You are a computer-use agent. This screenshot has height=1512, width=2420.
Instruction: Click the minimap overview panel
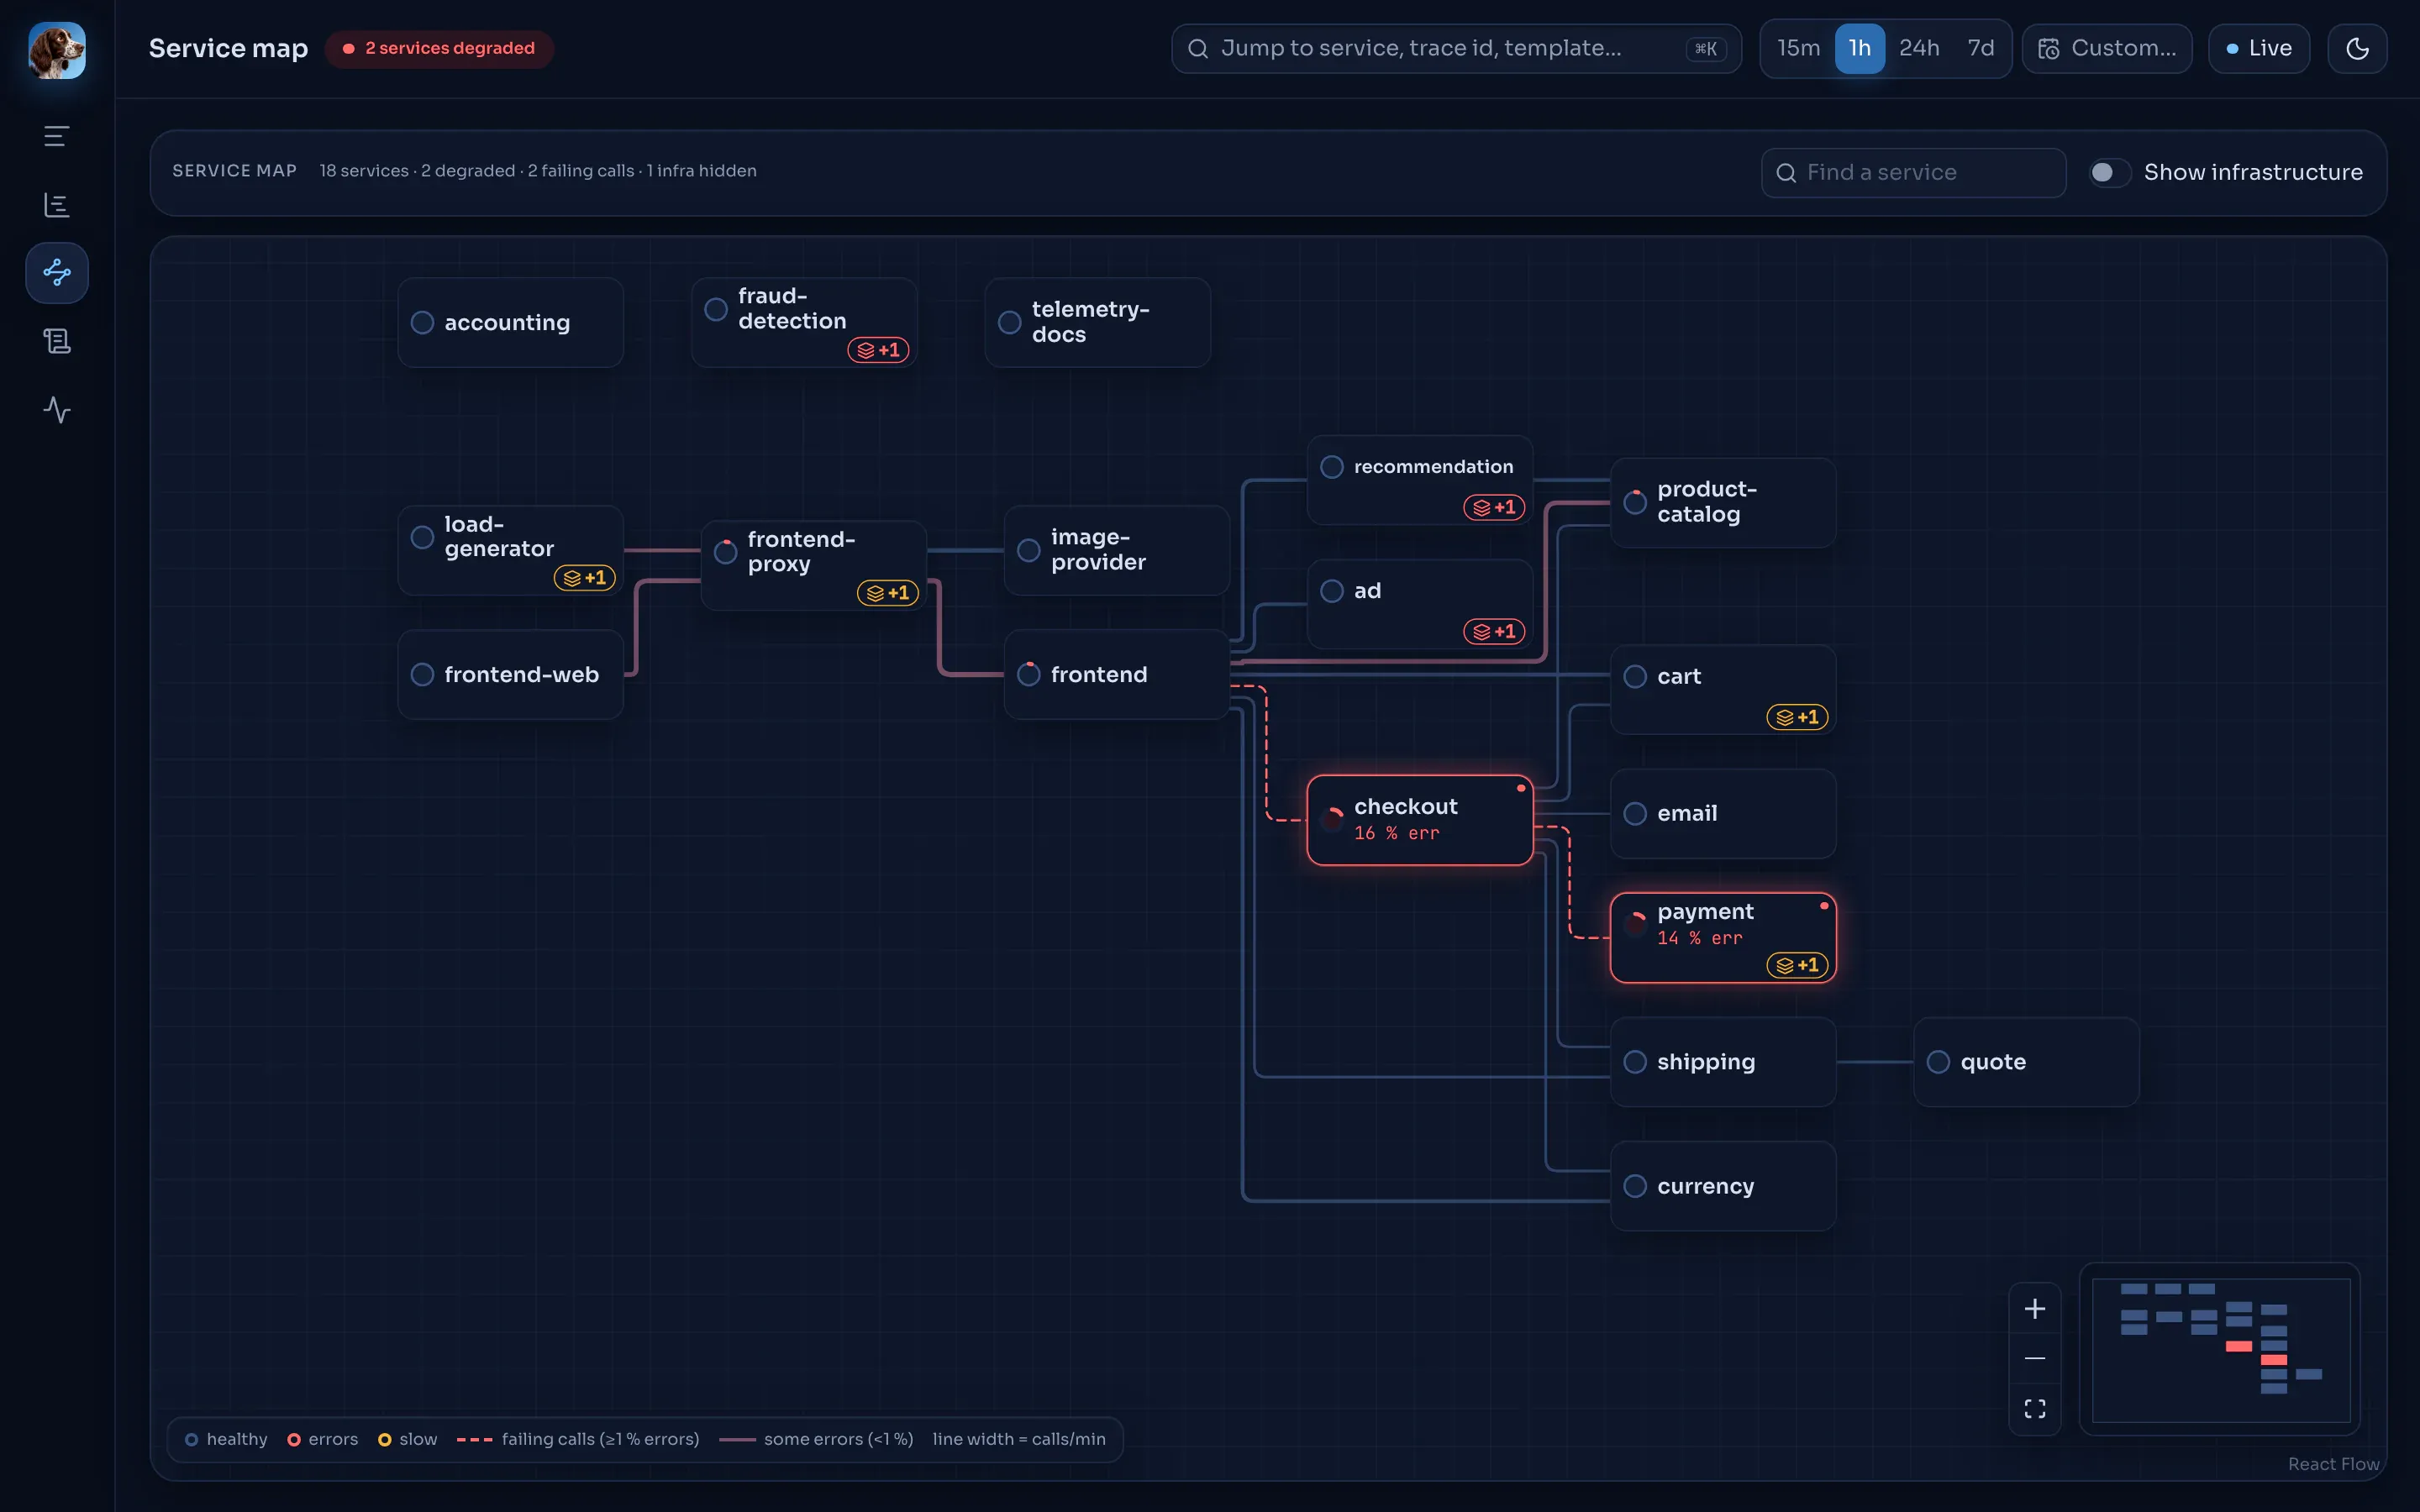click(x=2220, y=1349)
